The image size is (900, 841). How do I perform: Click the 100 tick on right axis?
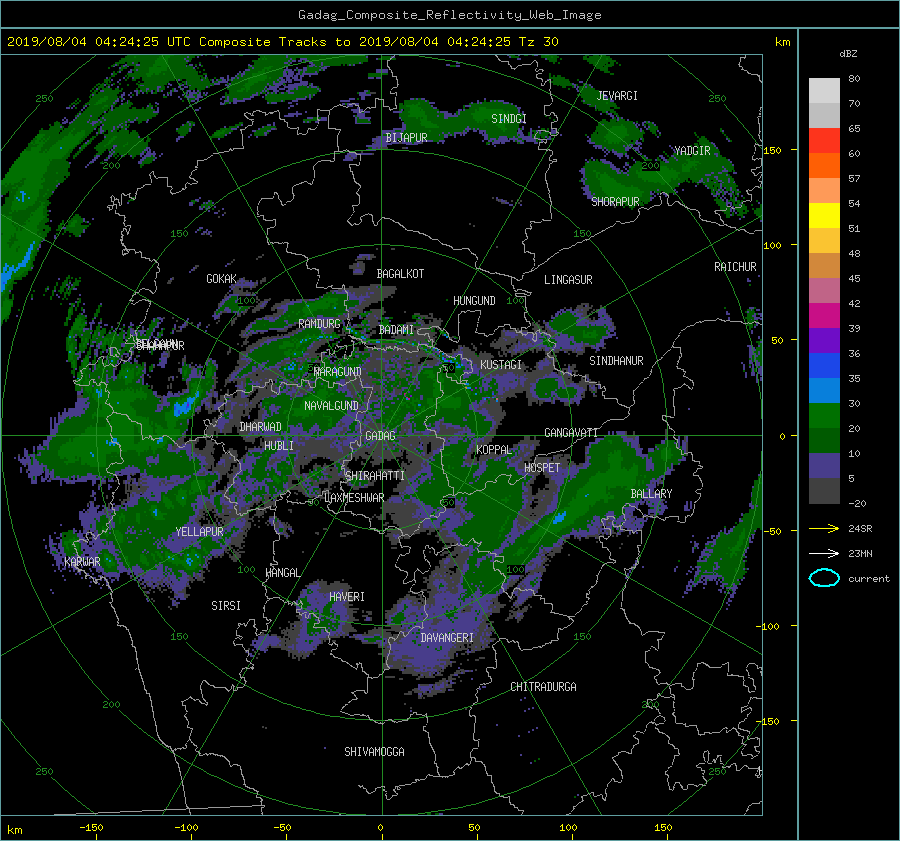coord(772,246)
